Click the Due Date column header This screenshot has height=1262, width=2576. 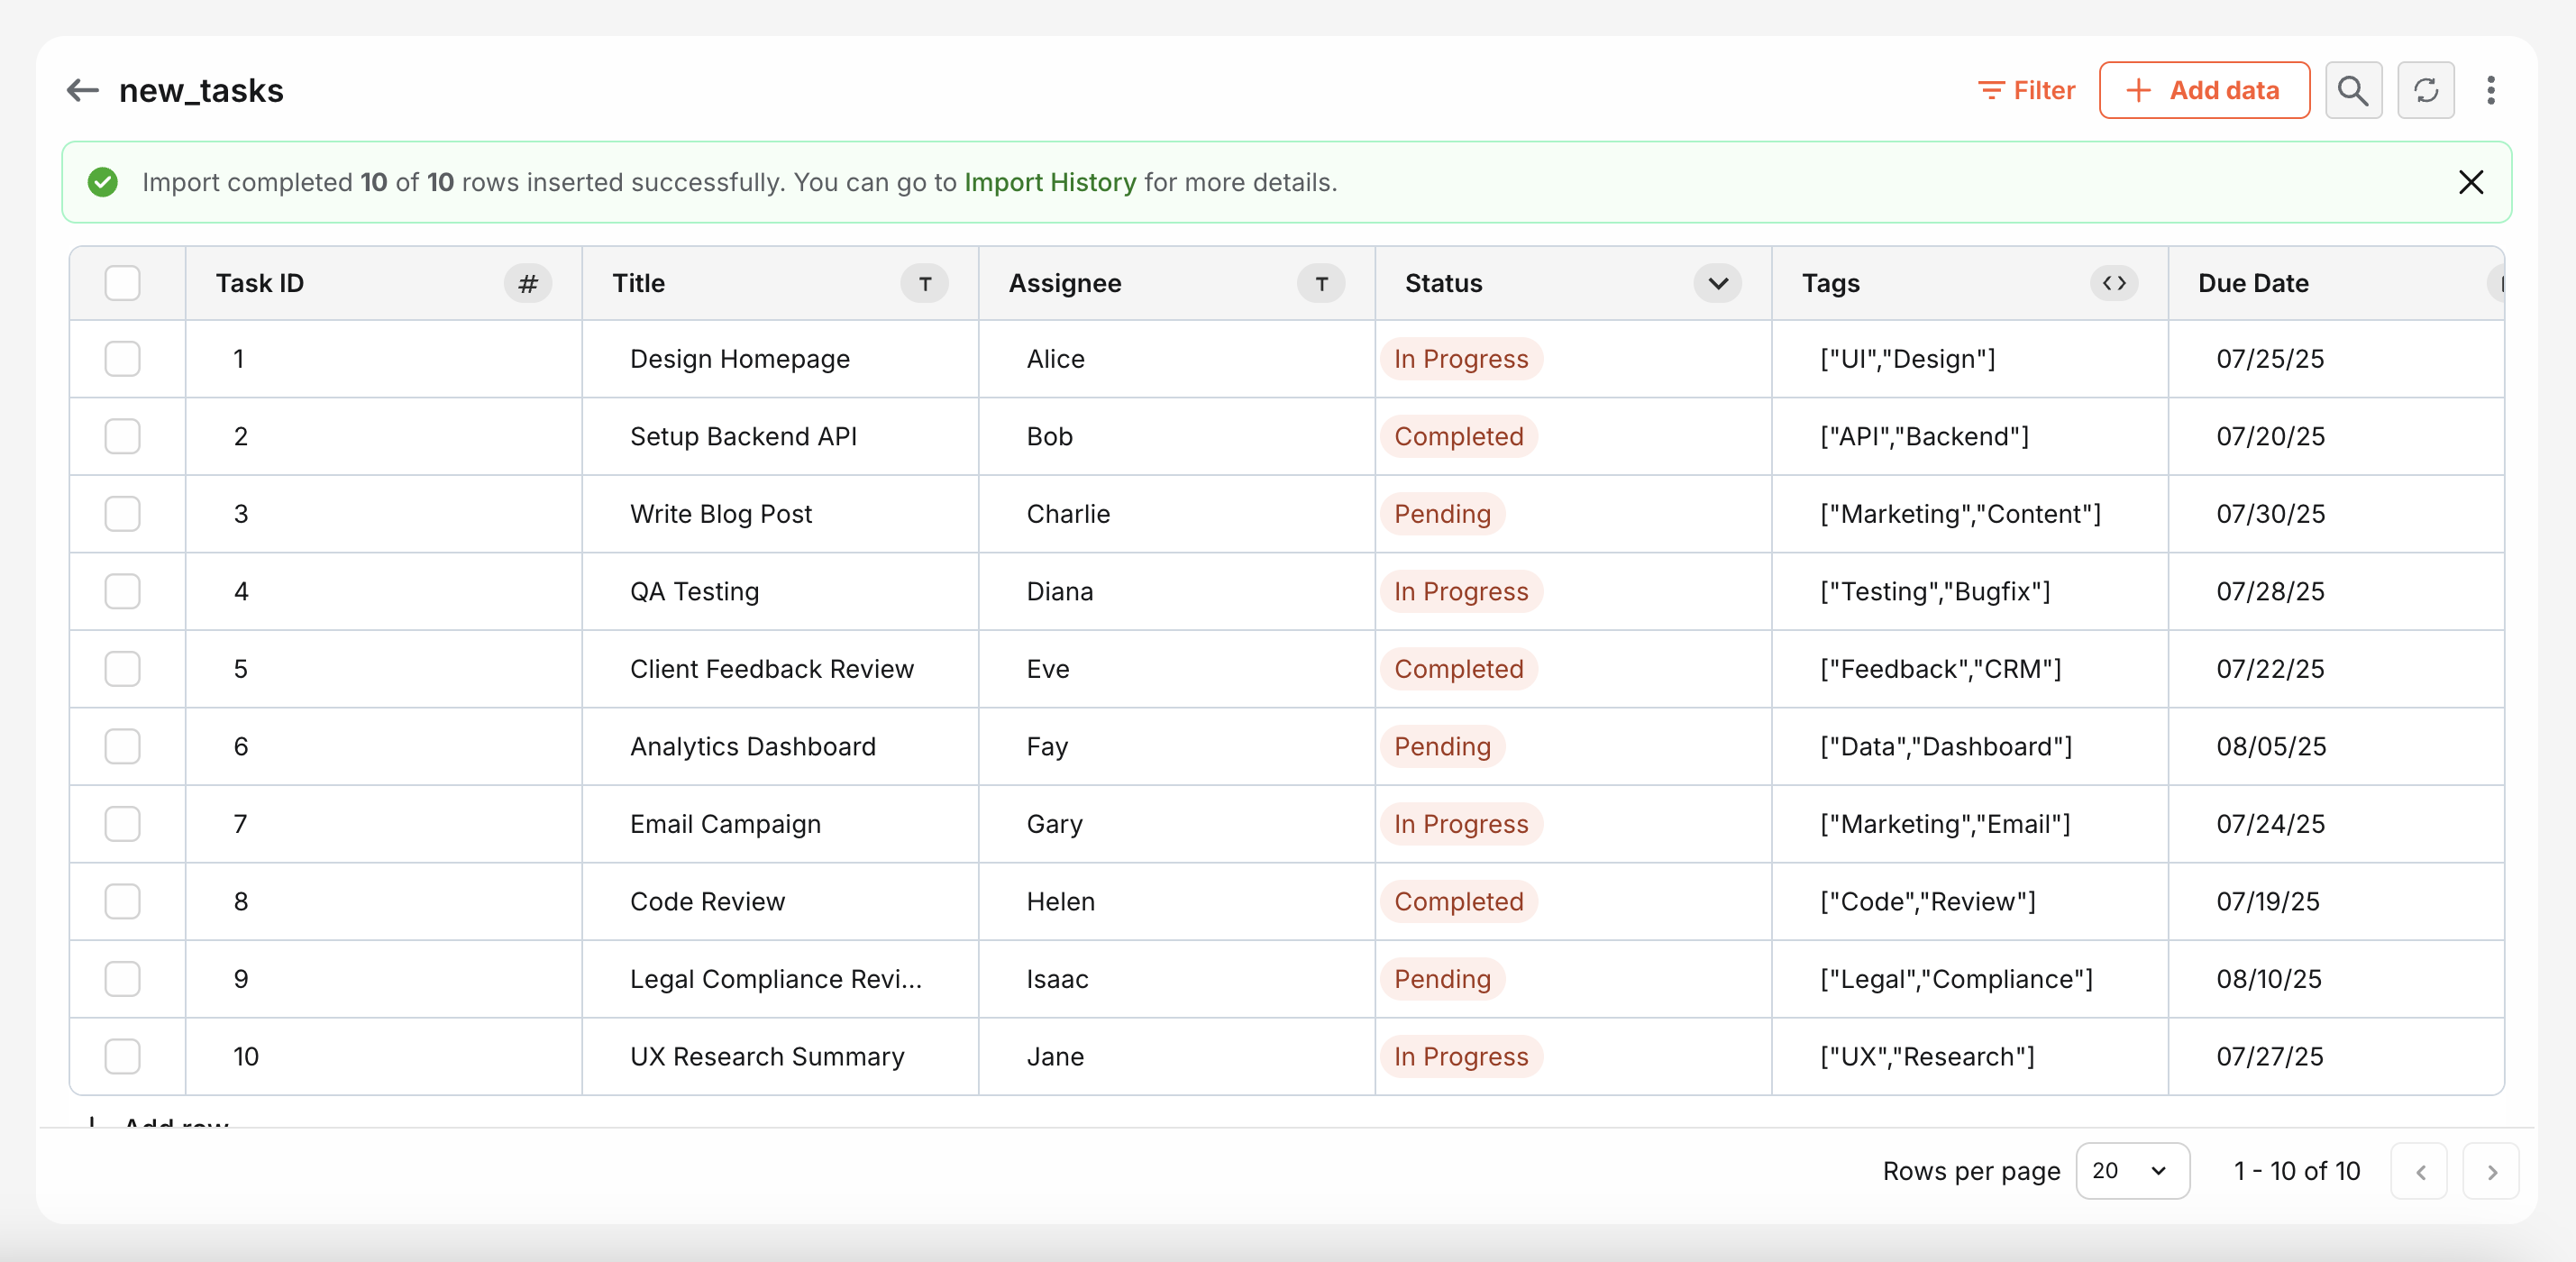[2336, 283]
